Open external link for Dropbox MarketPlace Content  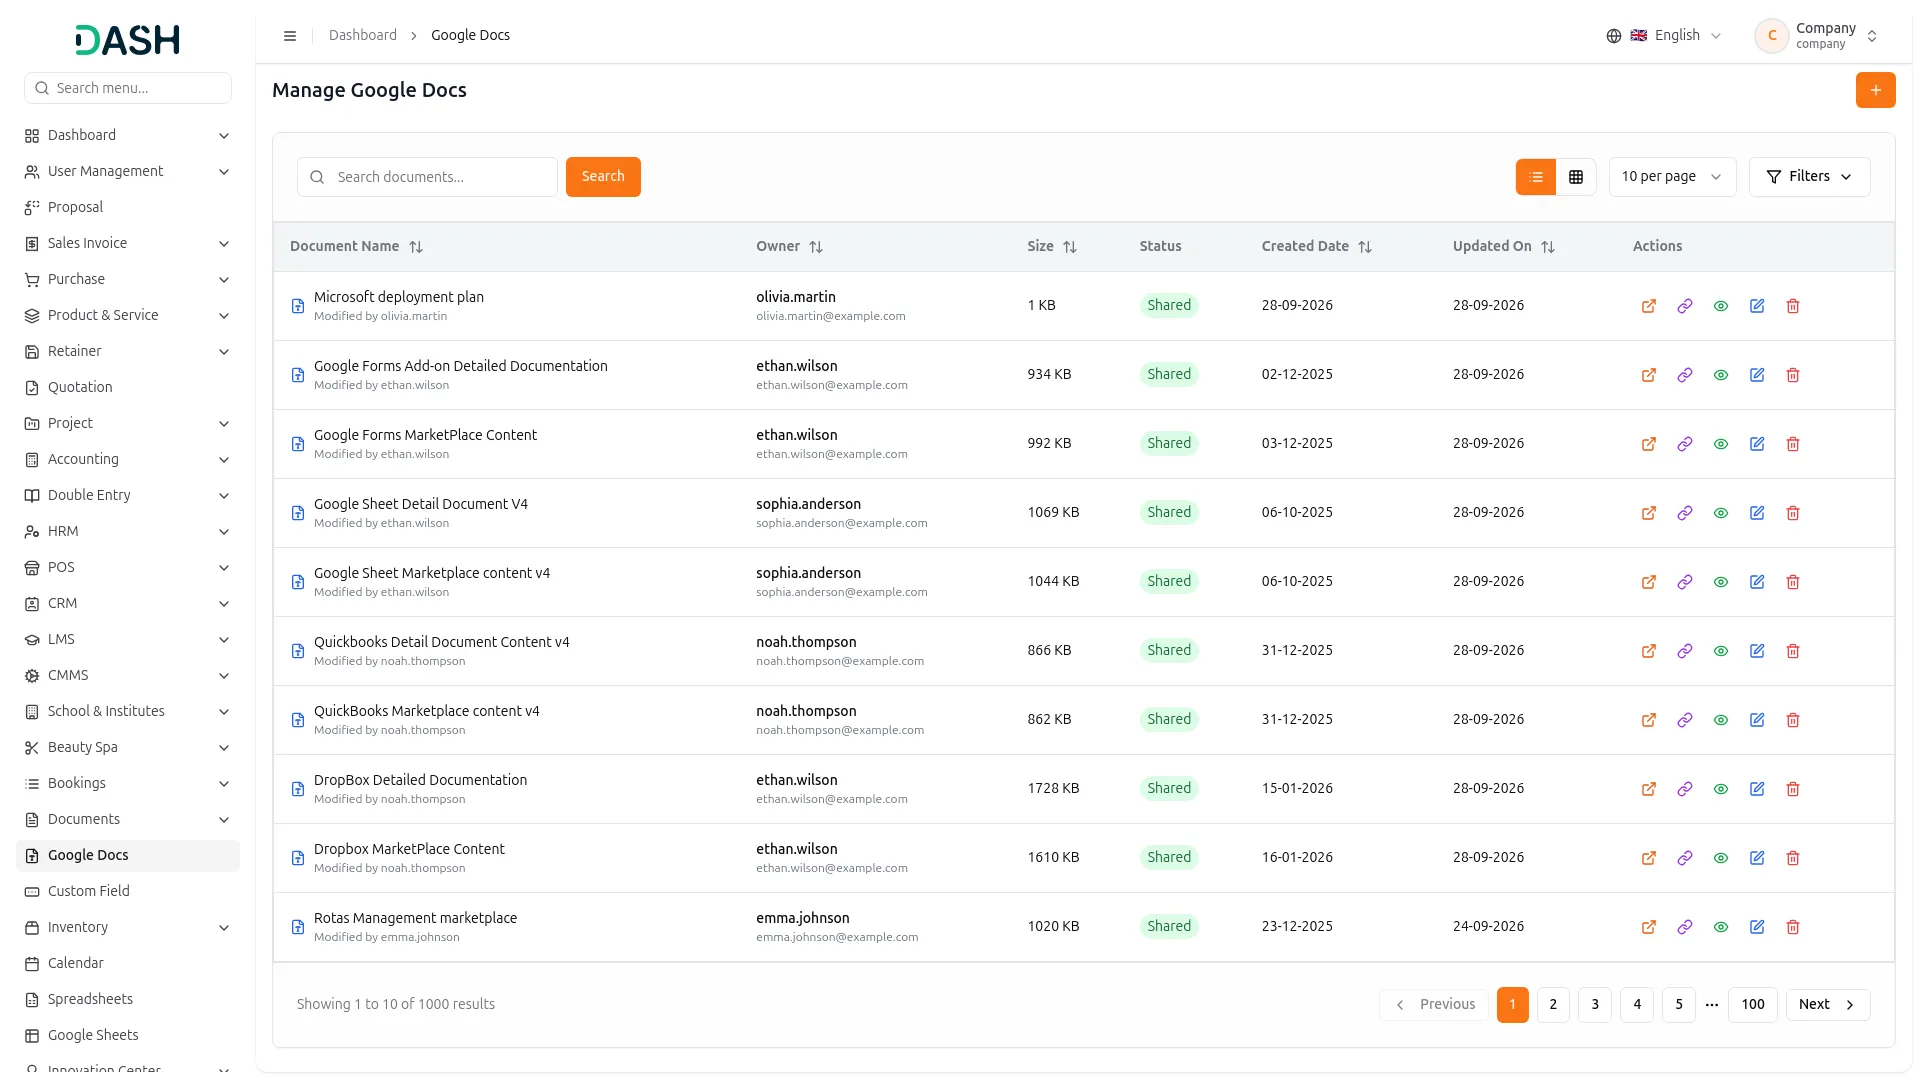click(1648, 858)
